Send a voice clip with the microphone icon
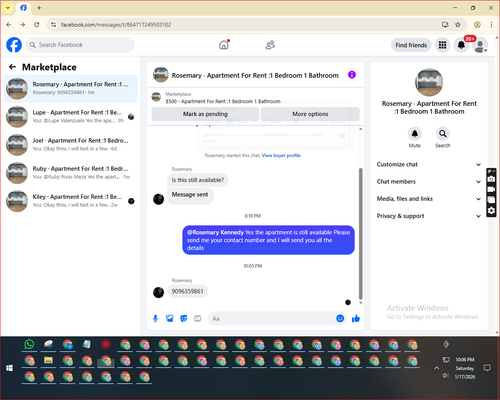 [155, 319]
